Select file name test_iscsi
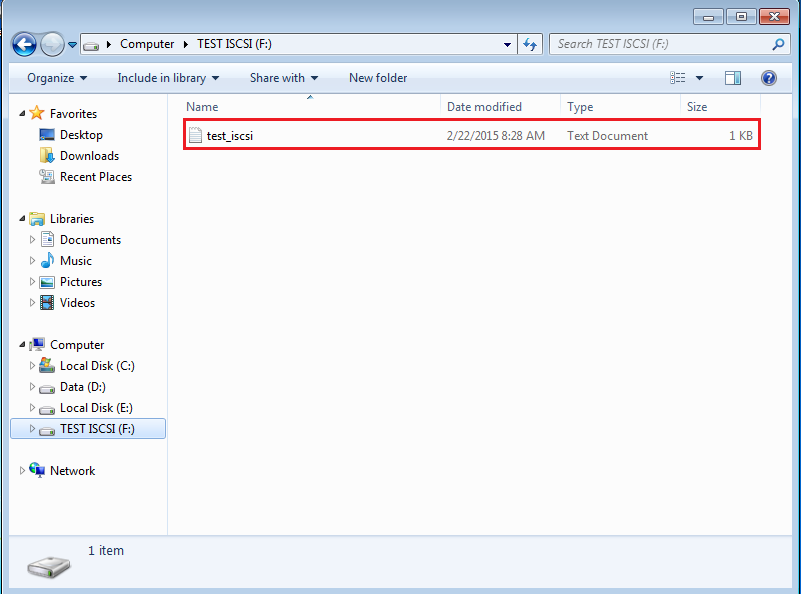The image size is (801, 594). click(229, 136)
